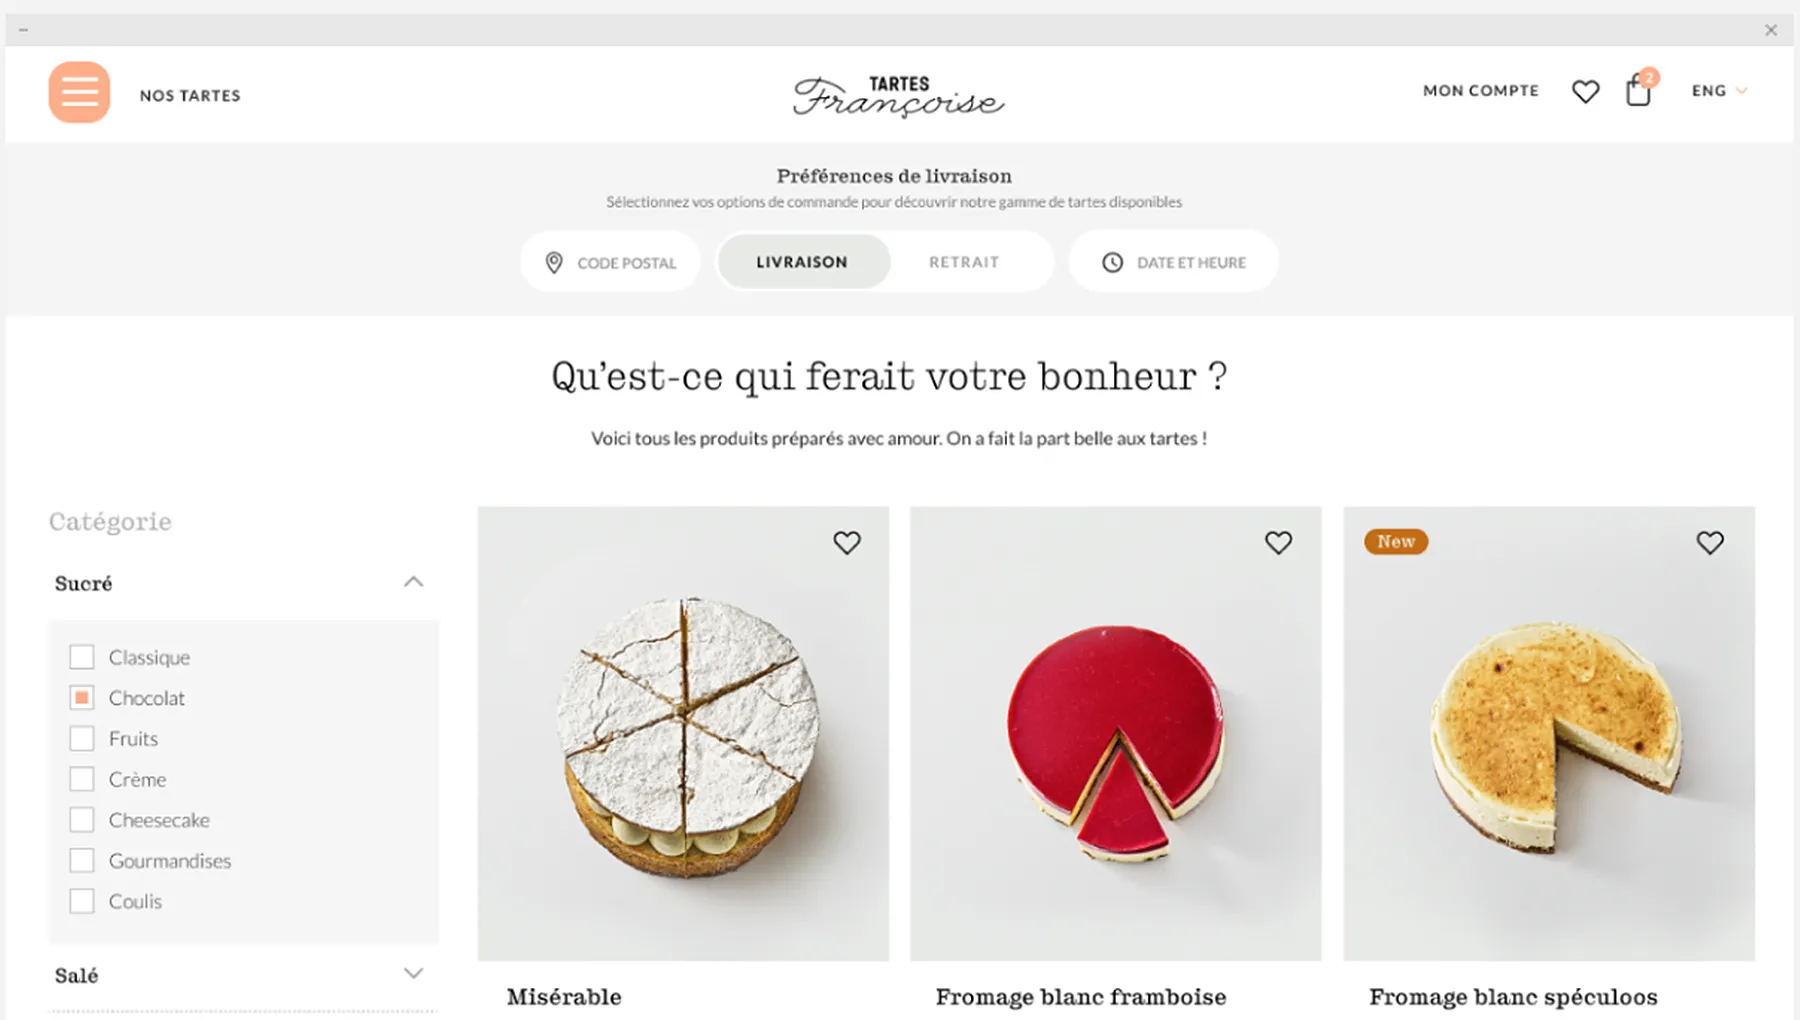Viewport: 1800px width, 1020px height.
Task: Uncheck the Chocolat checkbox
Action: (x=82, y=698)
